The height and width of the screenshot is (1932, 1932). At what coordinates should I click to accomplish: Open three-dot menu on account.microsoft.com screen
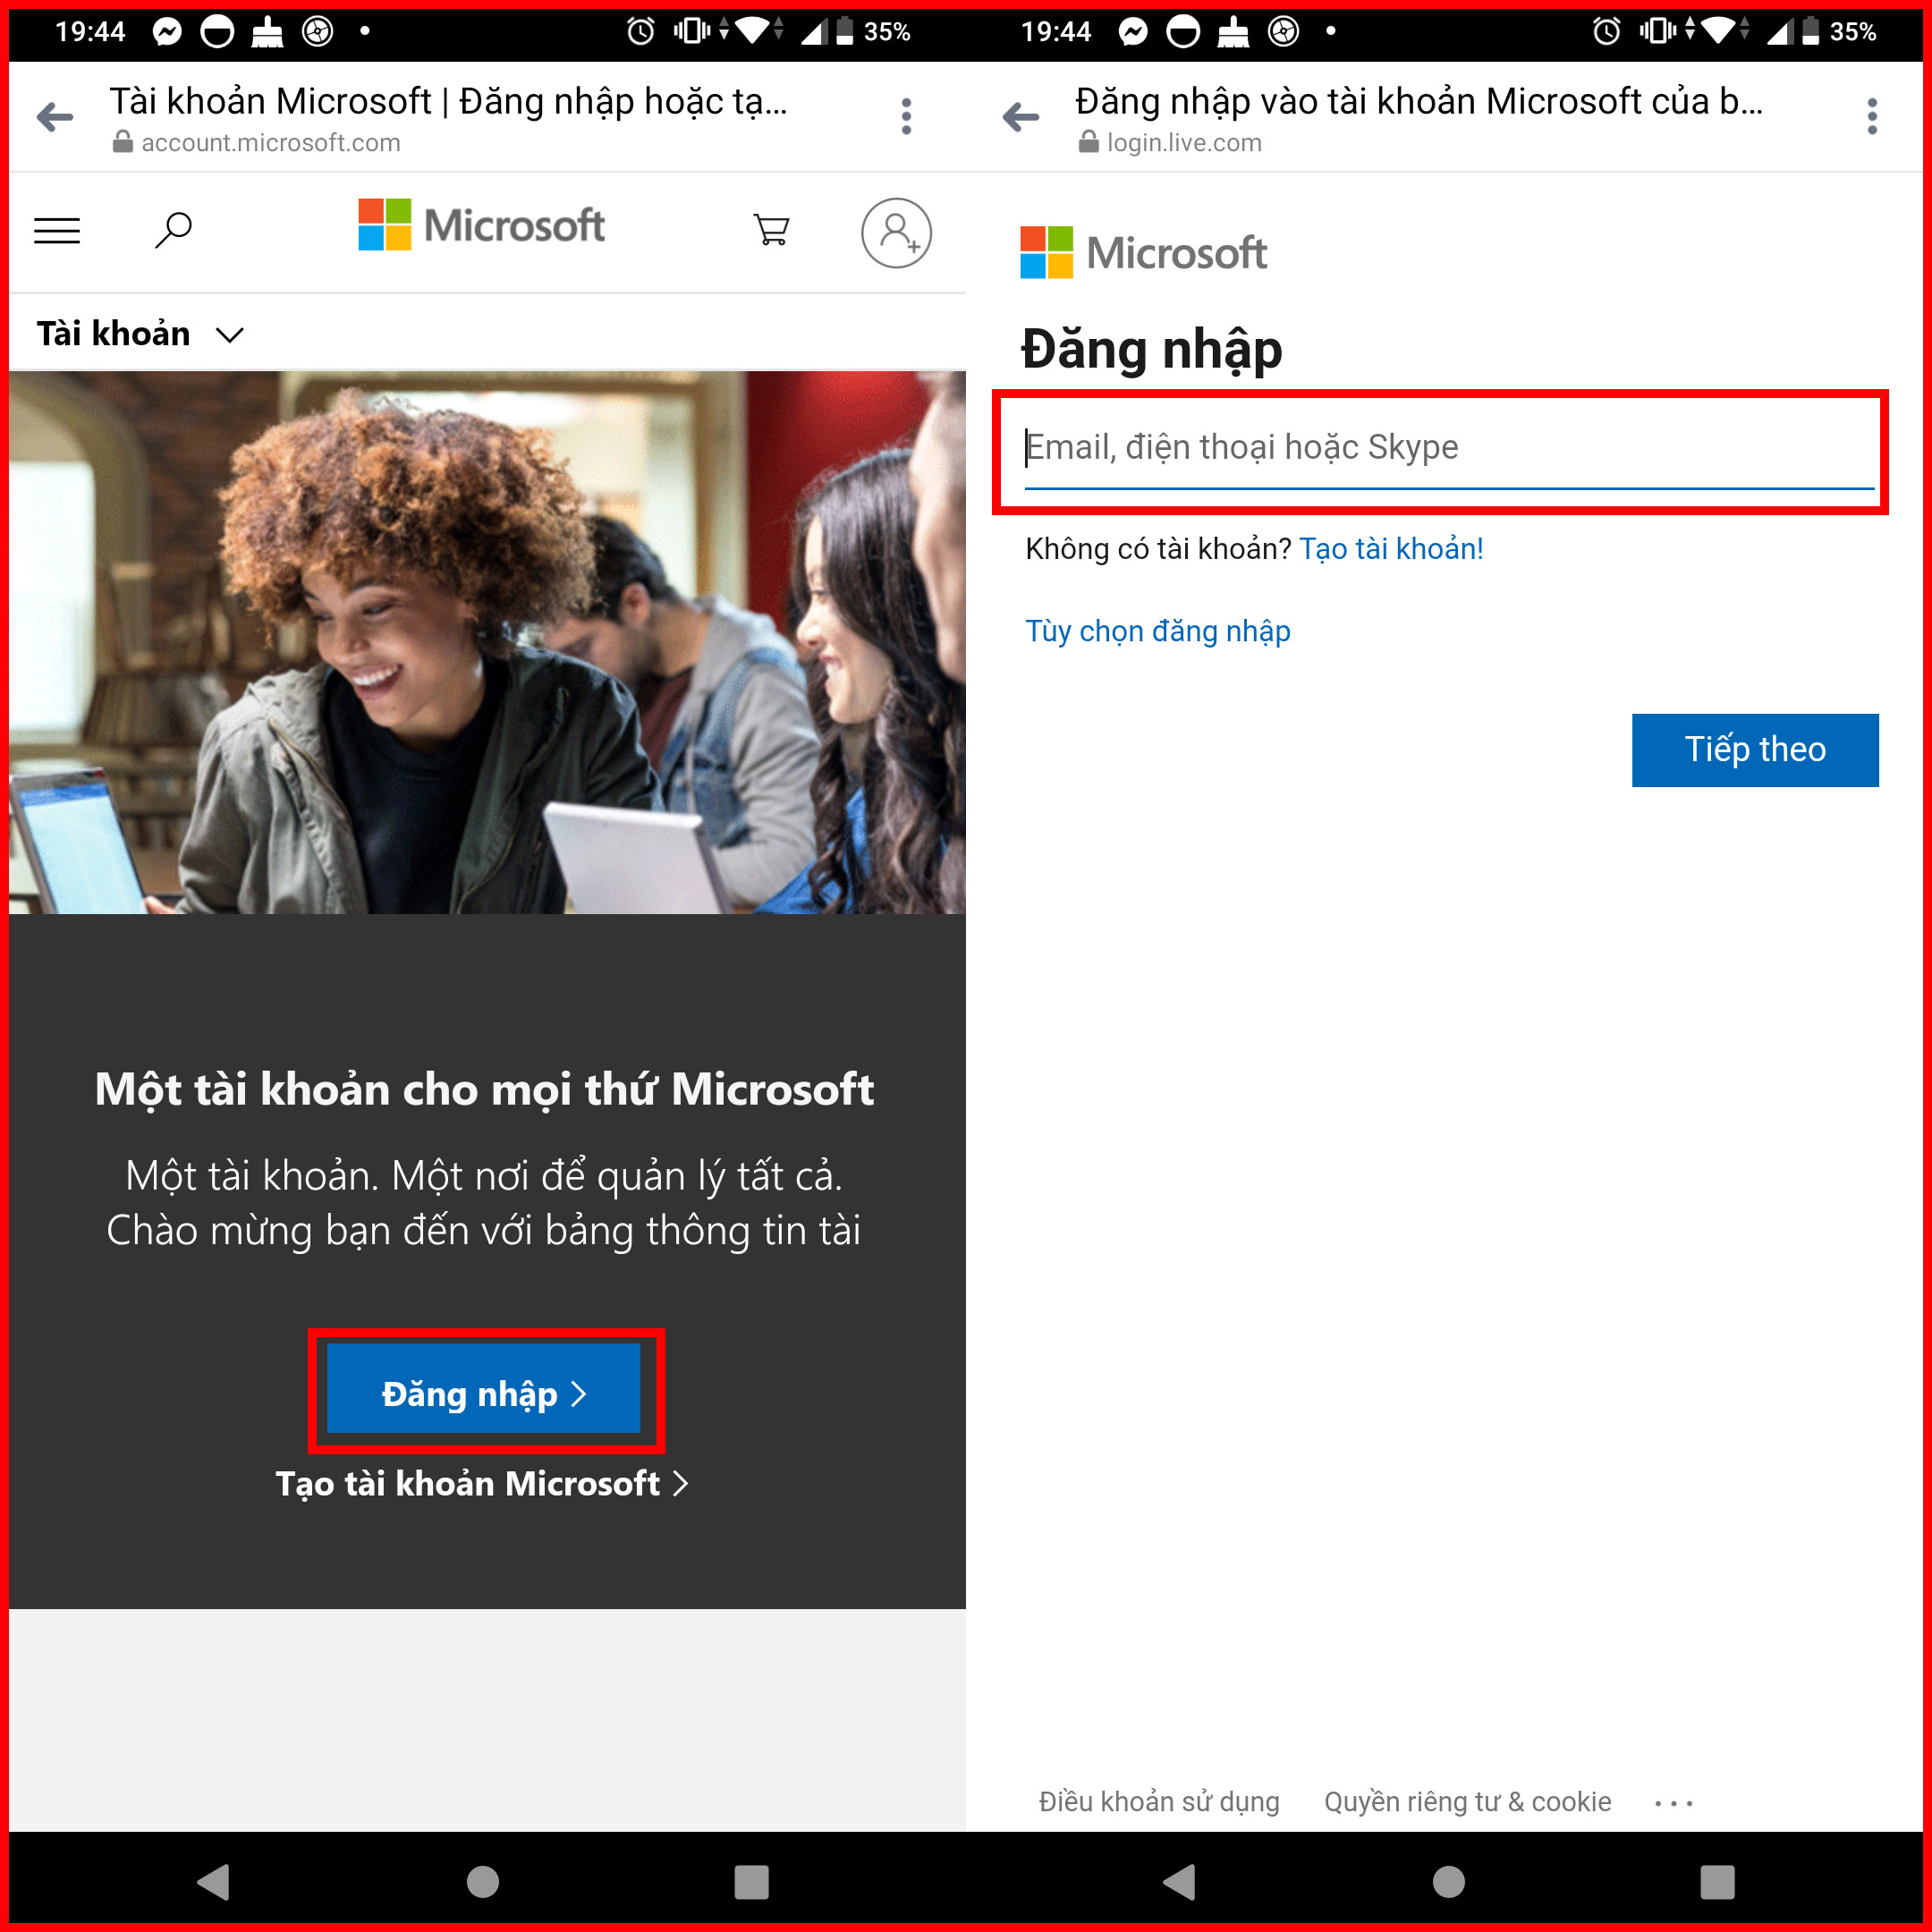(906, 117)
